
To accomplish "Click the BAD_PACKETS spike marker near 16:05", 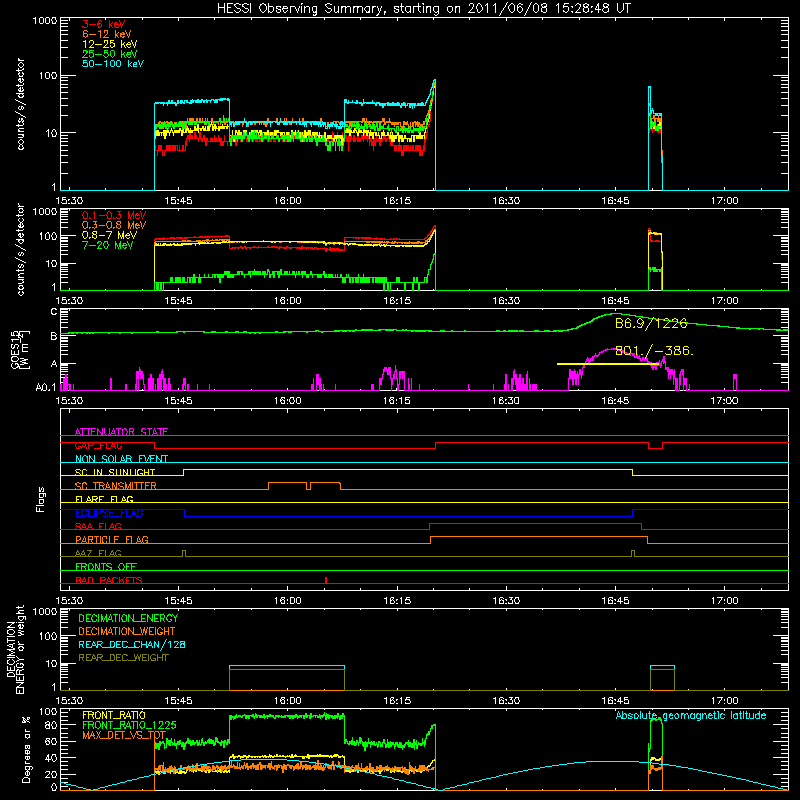I will click(326, 580).
